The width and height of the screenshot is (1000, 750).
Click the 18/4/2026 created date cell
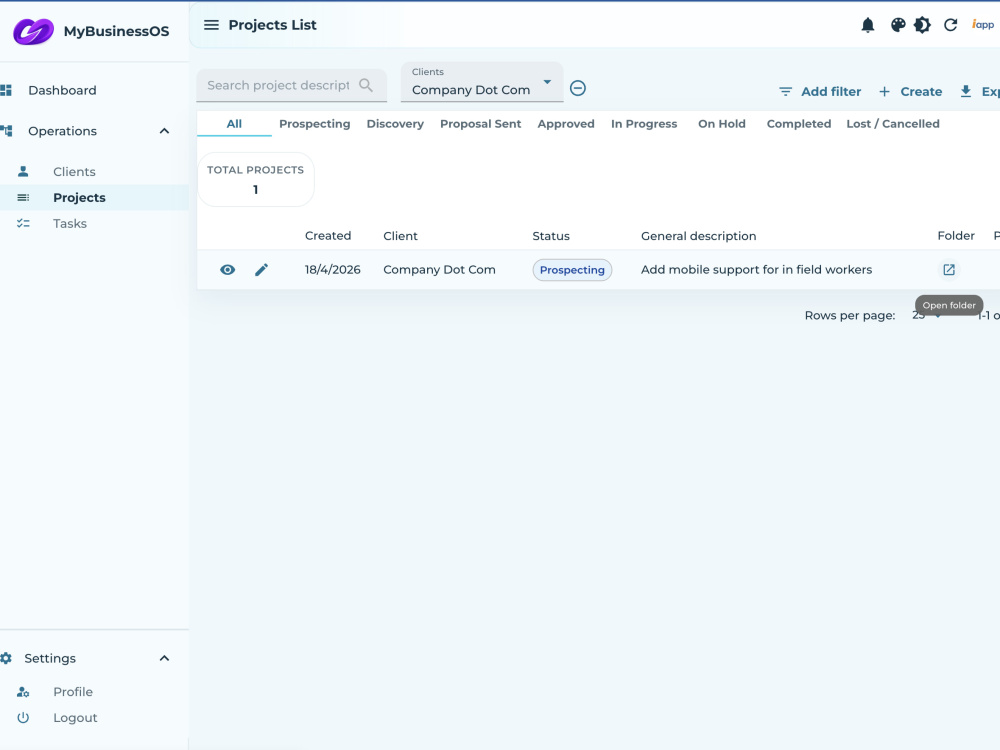[332, 269]
